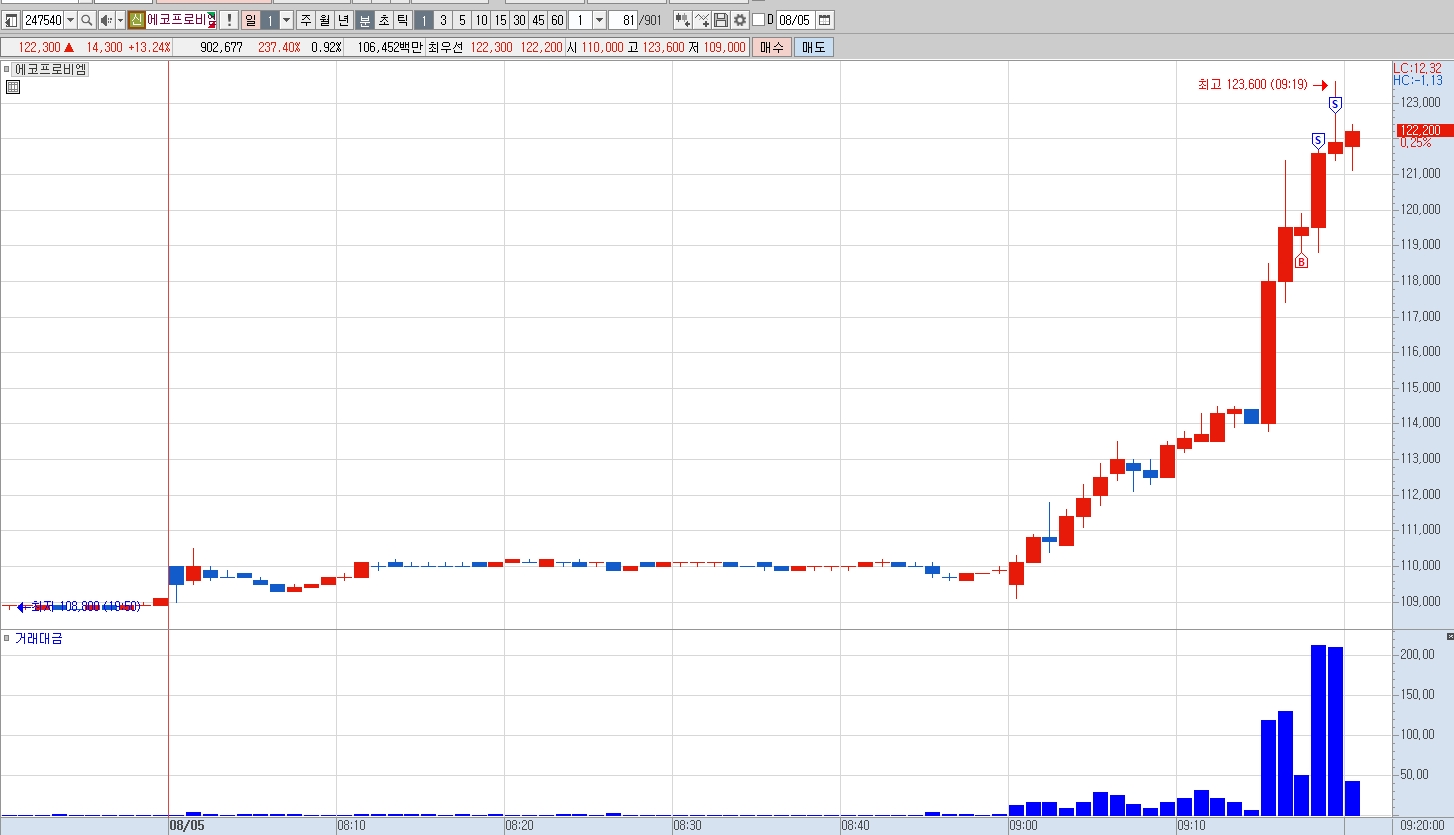Expand the day period dropdown arrow next to 일
1454x835 pixels.
pyautogui.click(x=286, y=20)
